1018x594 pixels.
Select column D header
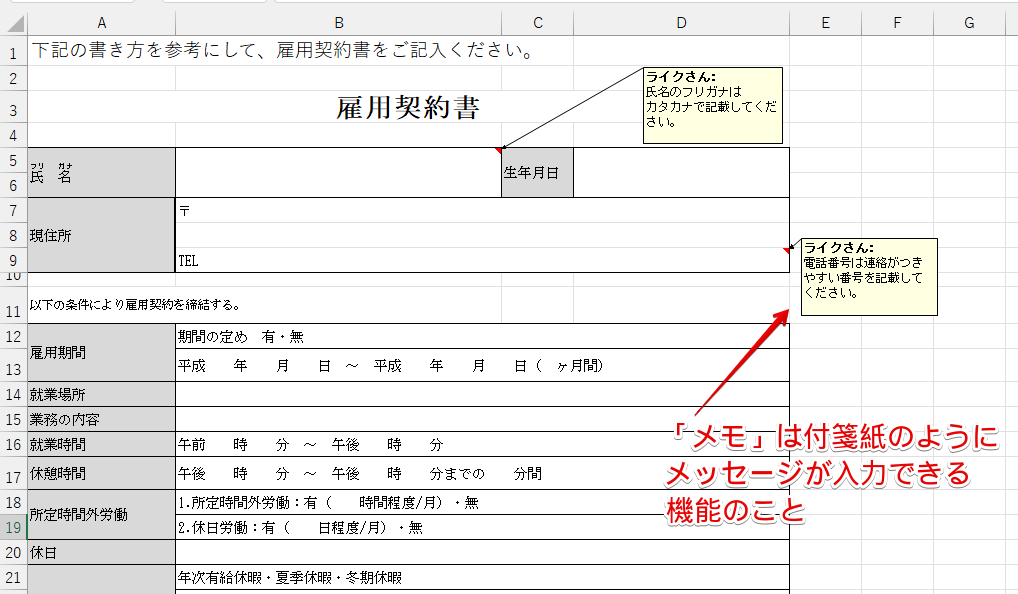pos(681,23)
